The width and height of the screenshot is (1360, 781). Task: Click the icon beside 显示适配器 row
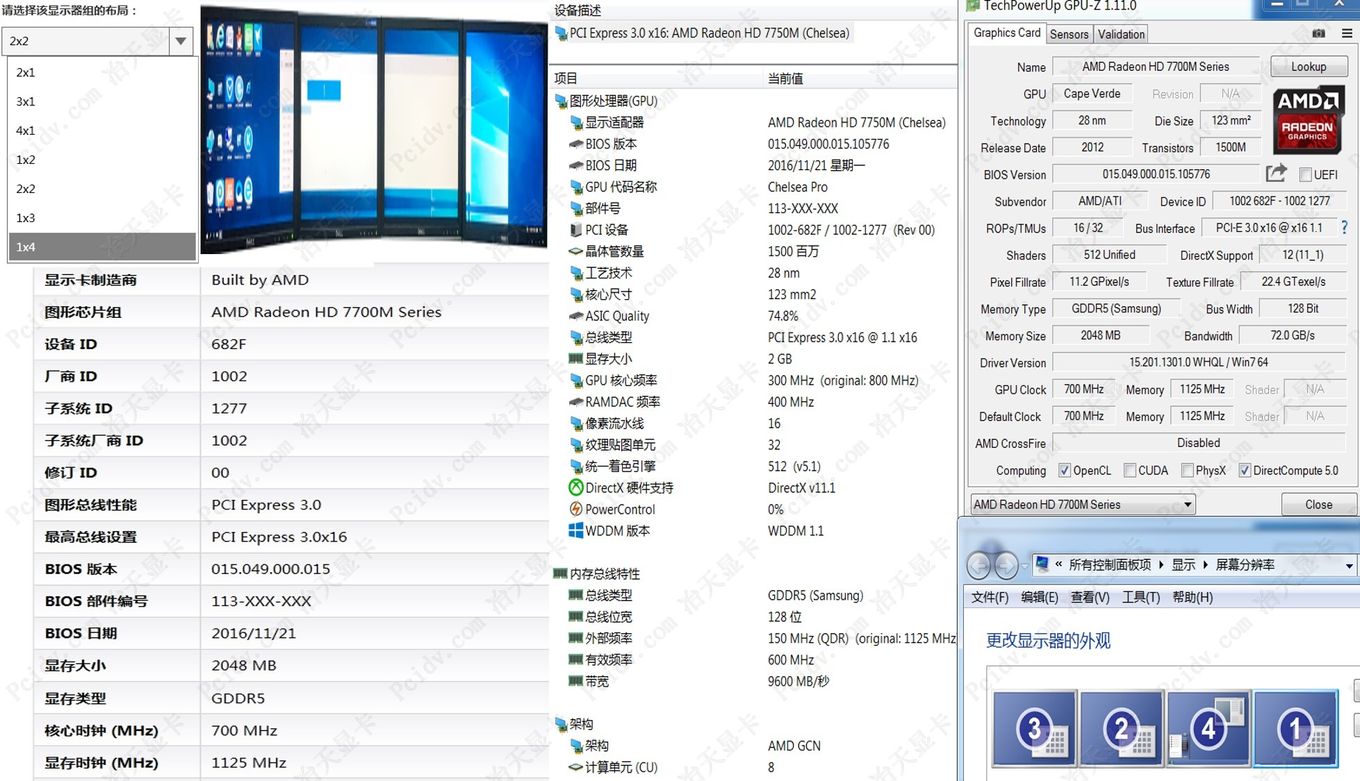(576, 122)
